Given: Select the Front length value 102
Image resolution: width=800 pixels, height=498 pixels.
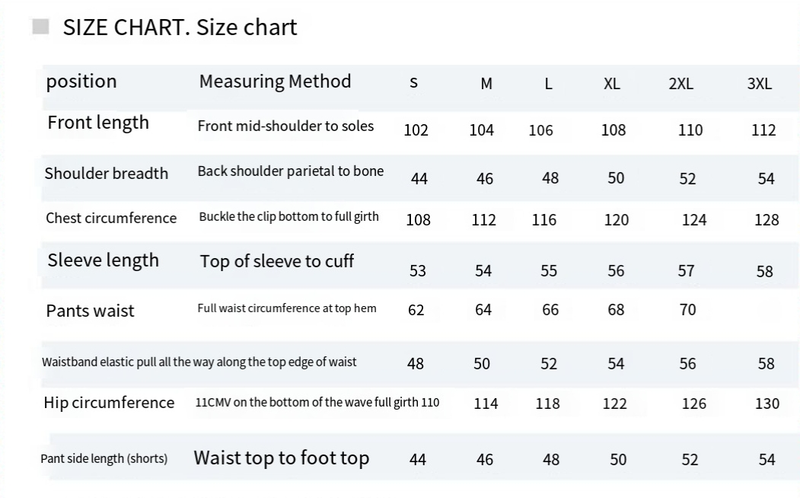Looking at the screenshot, I should coord(416,130).
